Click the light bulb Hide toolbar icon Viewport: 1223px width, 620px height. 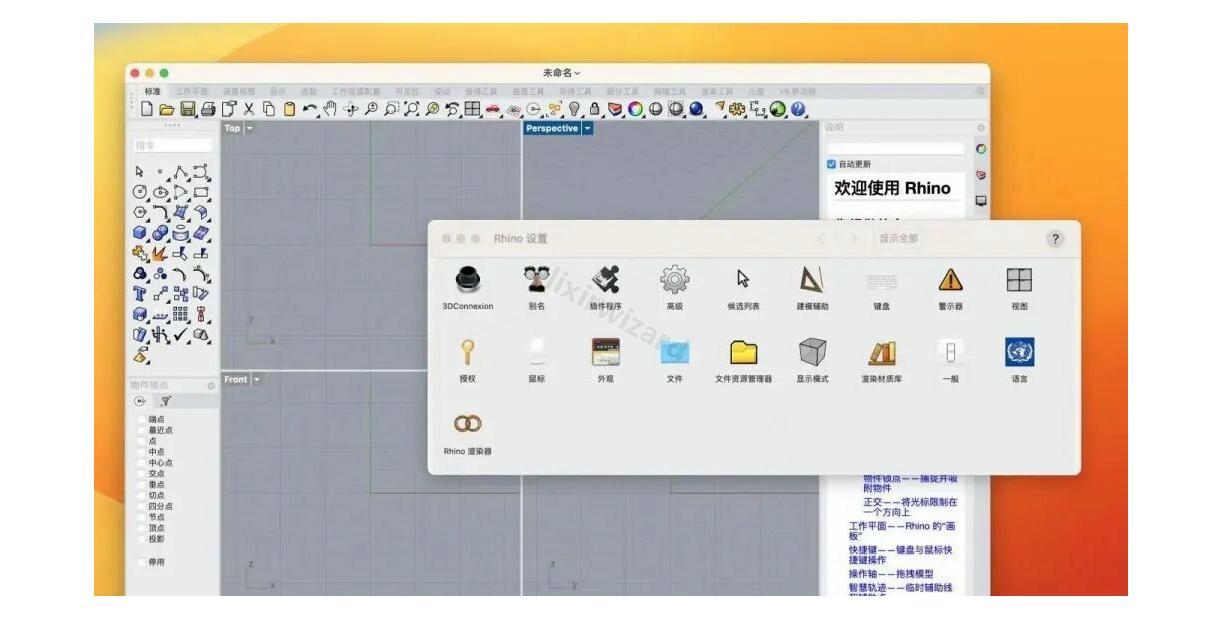pyautogui.click(x=574, y=108)
